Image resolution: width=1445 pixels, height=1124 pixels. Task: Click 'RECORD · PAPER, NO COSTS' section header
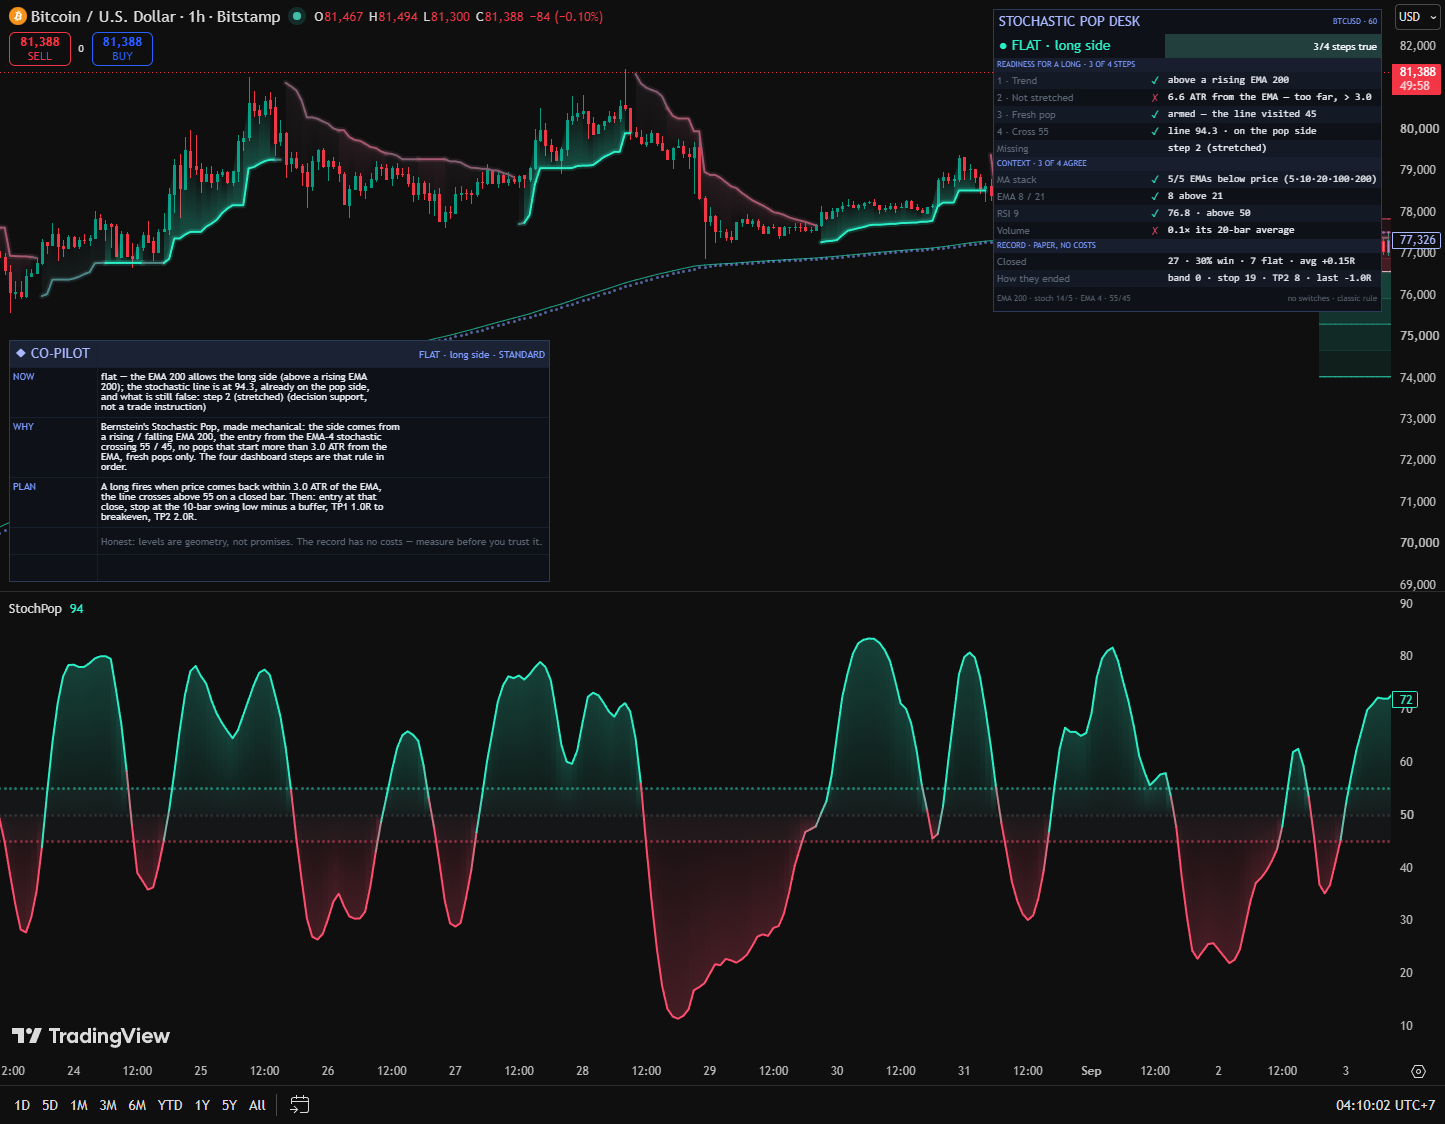coord(1046,245)
